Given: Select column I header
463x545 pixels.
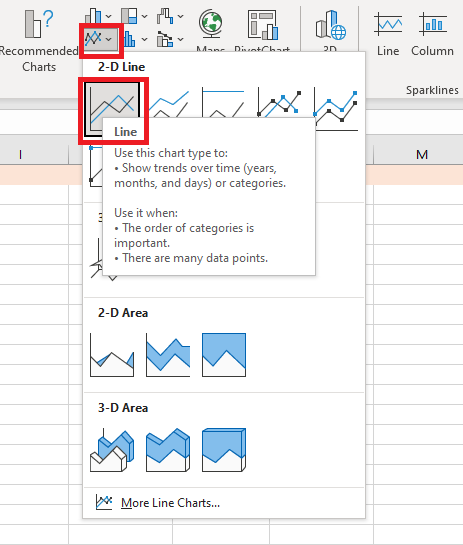Looking at the screenshot, I should tap(34, 155).
